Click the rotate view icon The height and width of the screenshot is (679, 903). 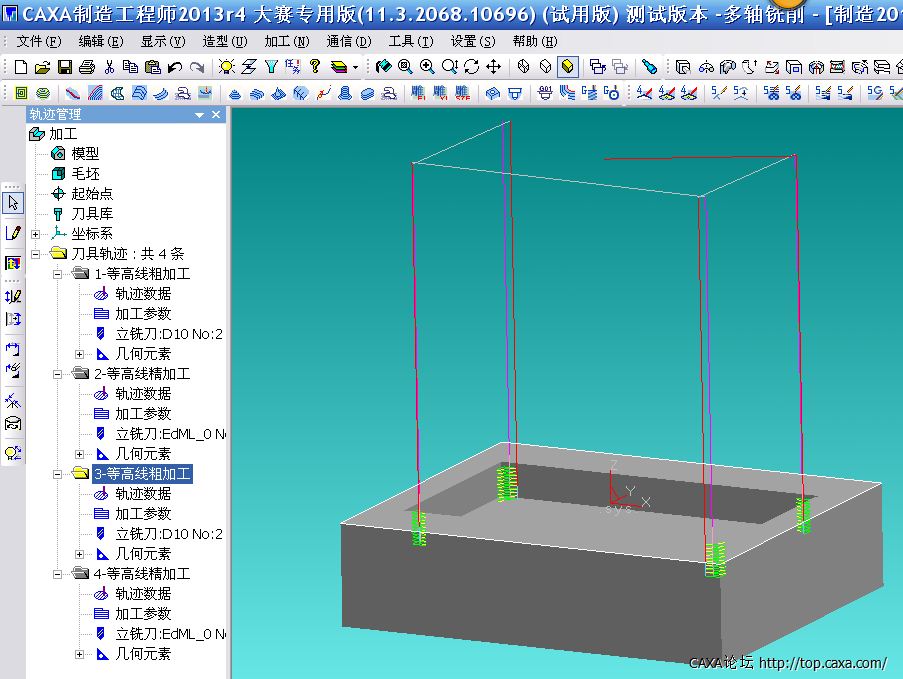coord(471,67)
